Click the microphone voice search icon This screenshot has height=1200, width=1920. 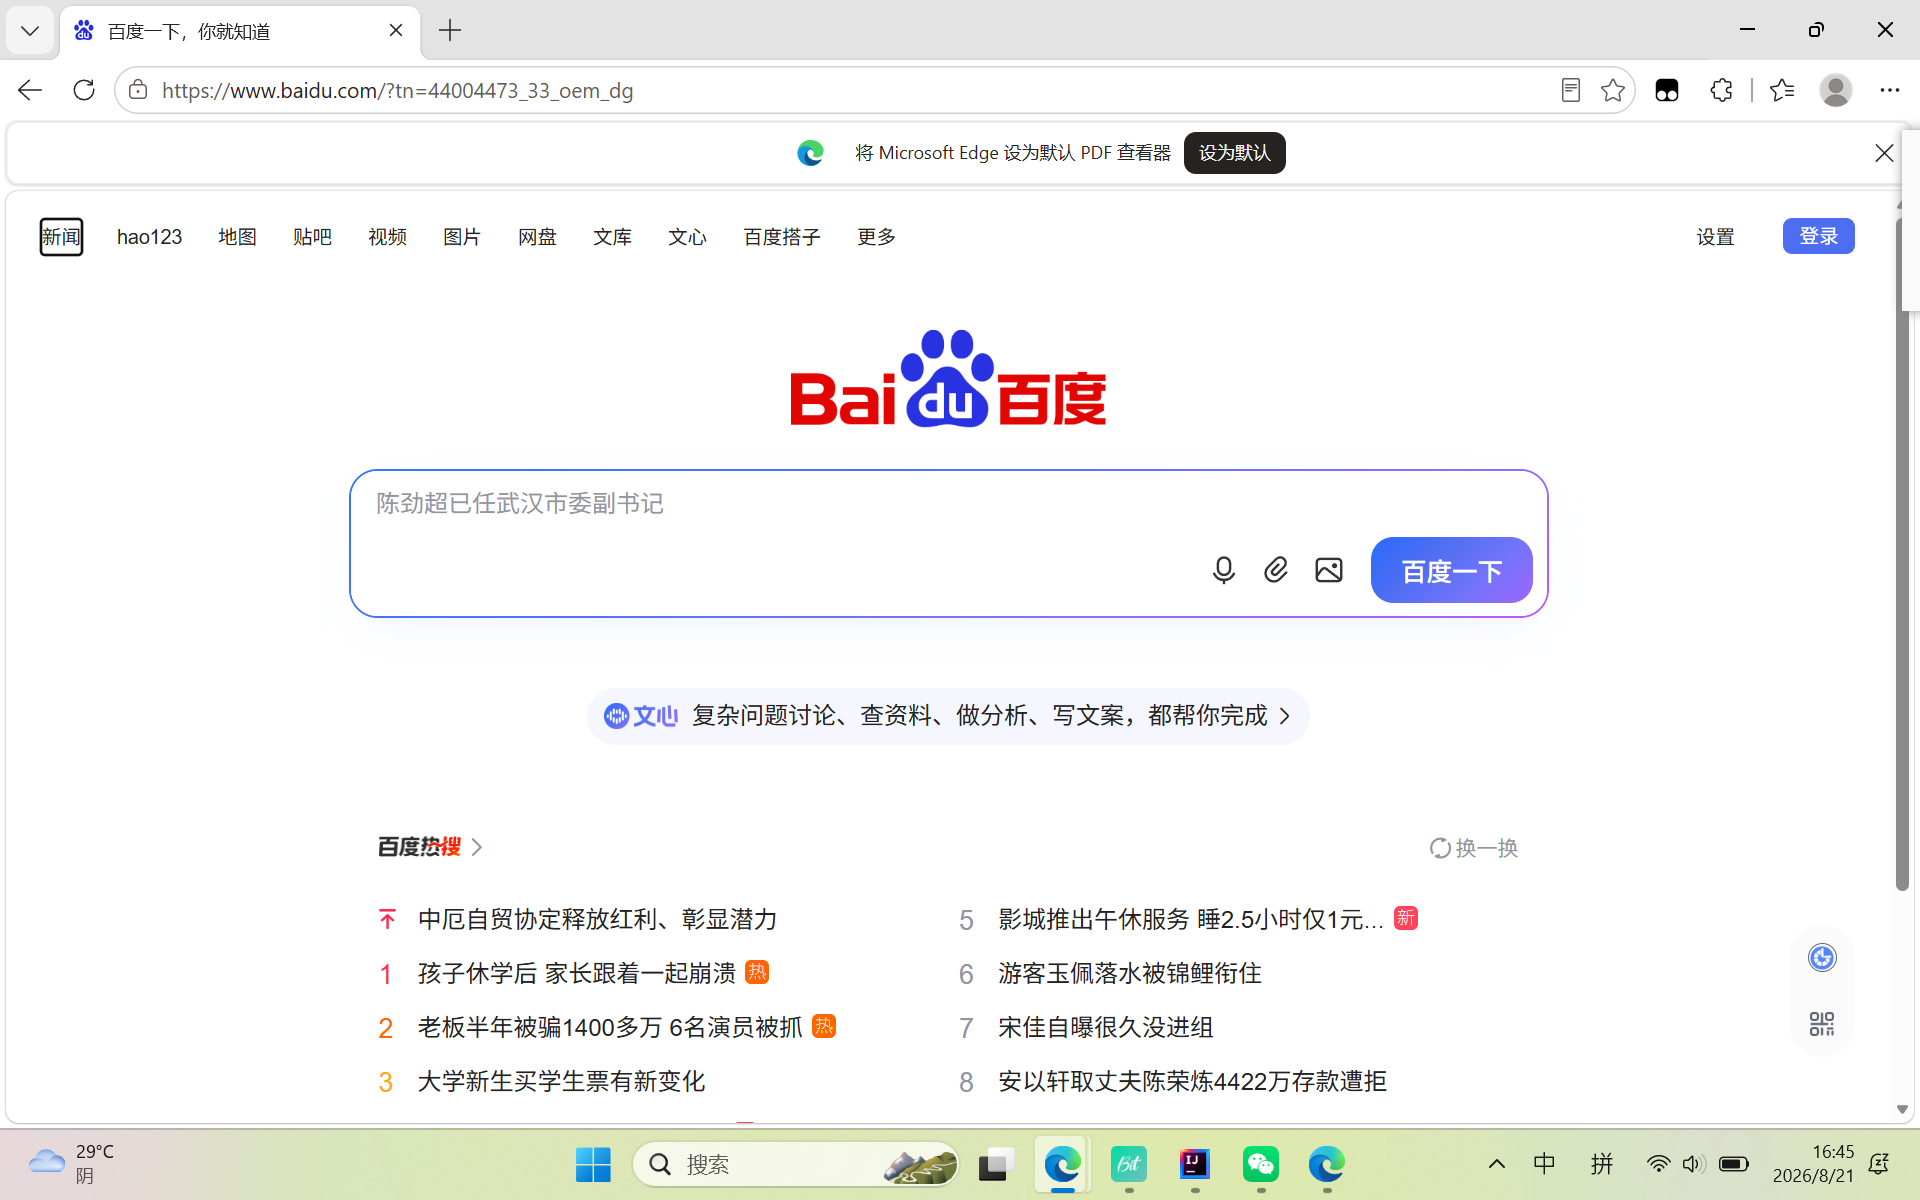coord(1223,570)
